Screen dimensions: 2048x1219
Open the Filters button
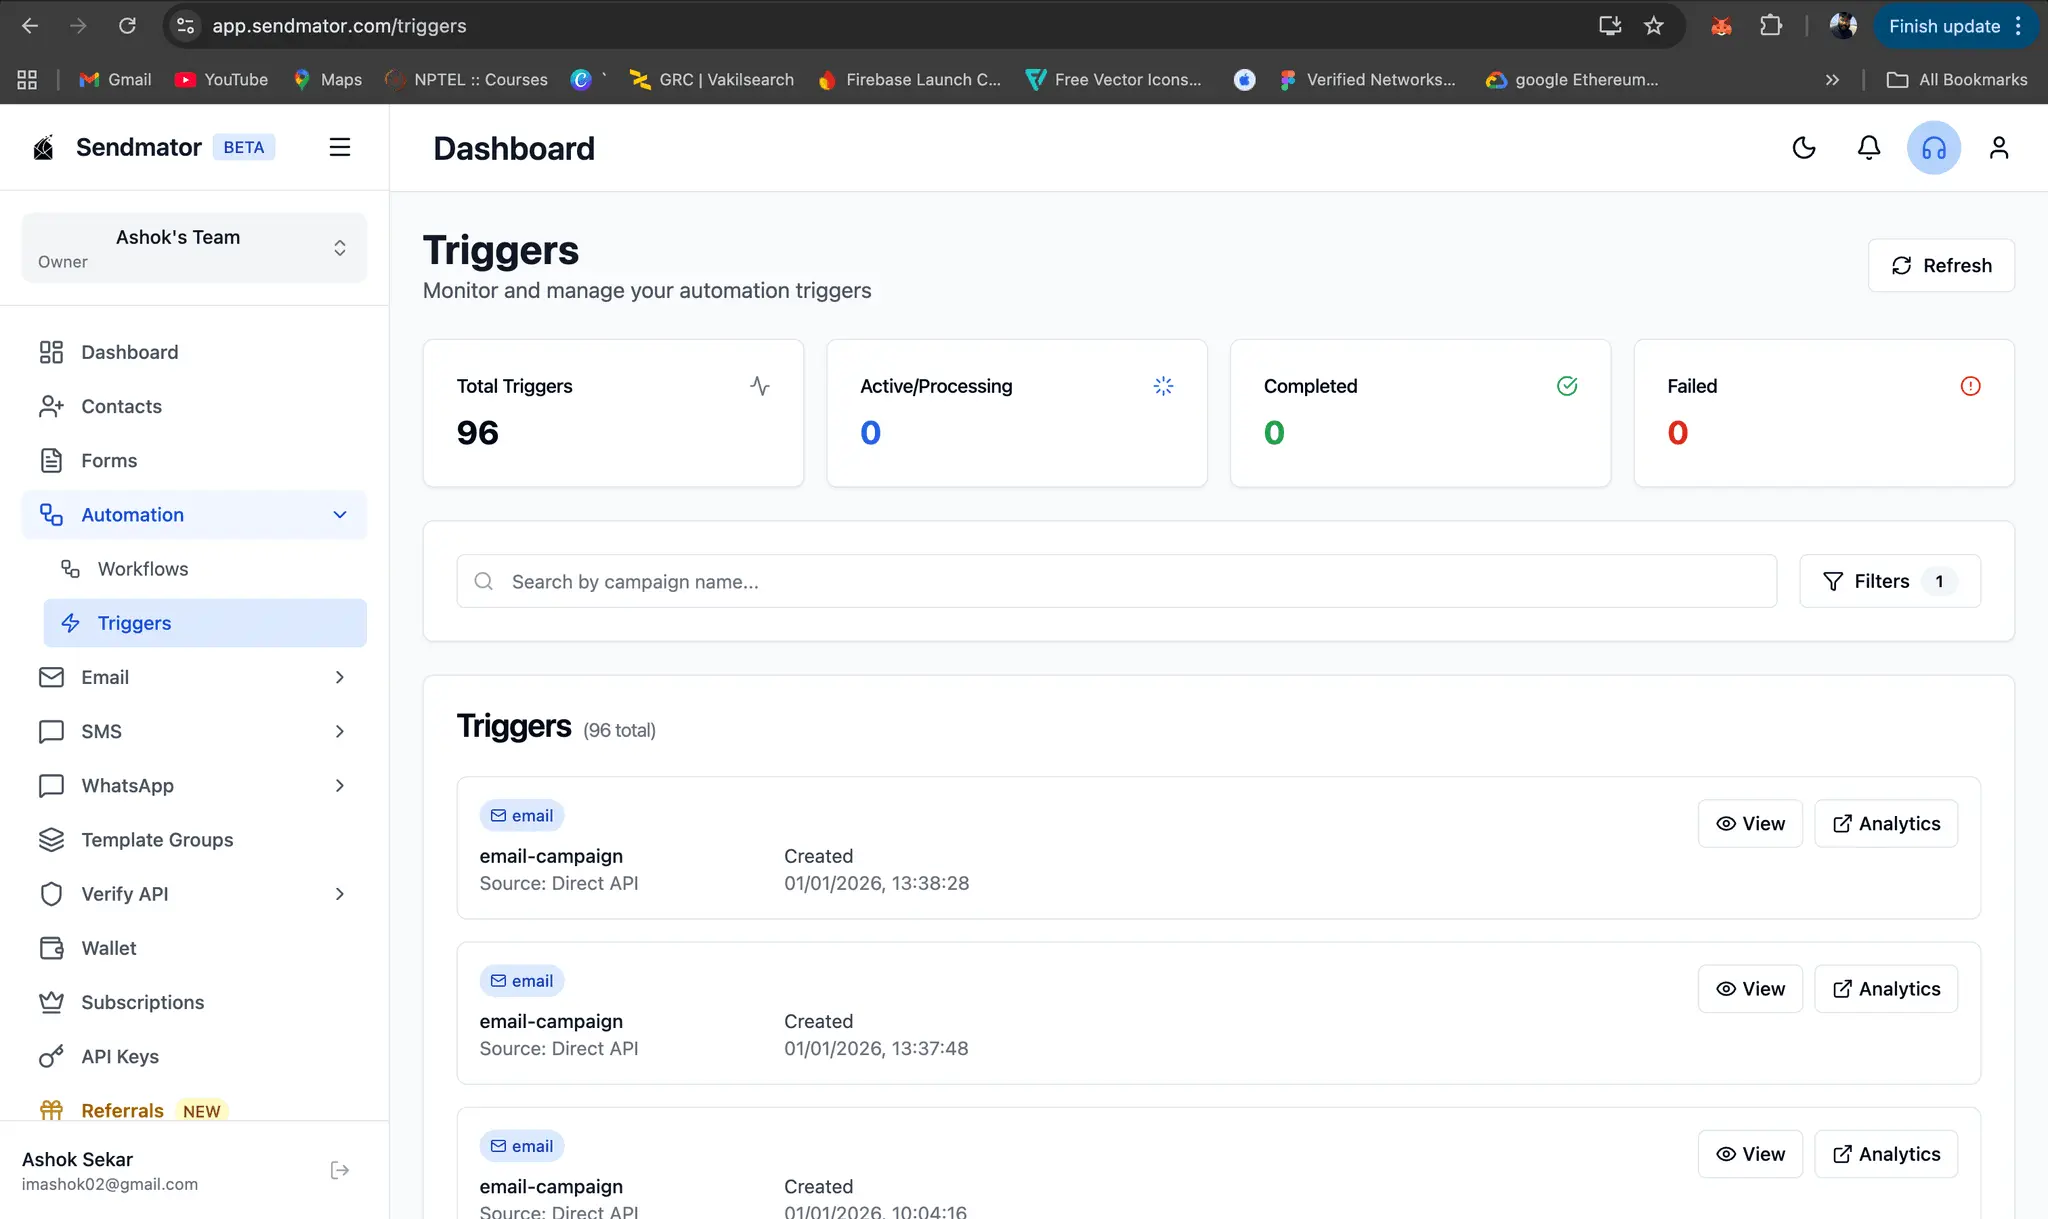pyautogui.click(x=1889, y=581)
